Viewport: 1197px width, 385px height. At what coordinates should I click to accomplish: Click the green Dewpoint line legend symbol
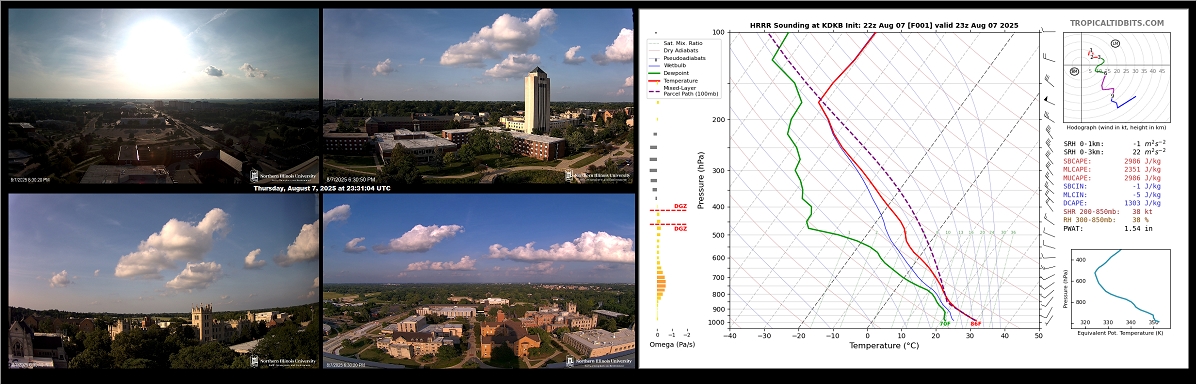[653, 73]
